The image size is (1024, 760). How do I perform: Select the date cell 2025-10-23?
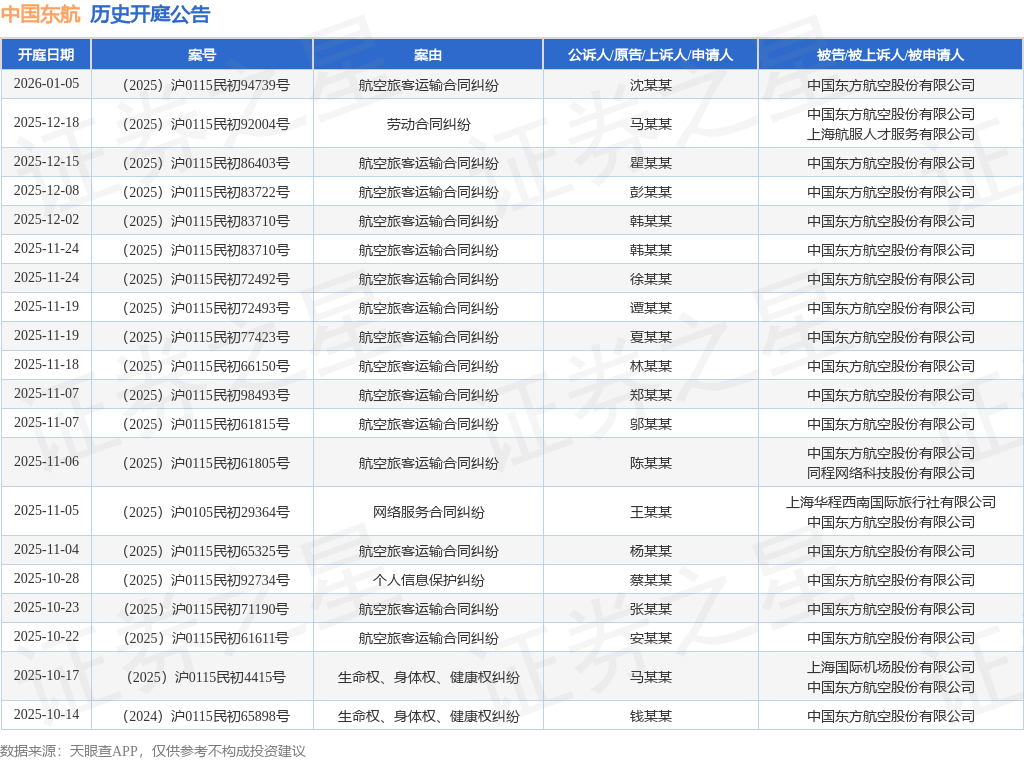[x=46, y=608]
